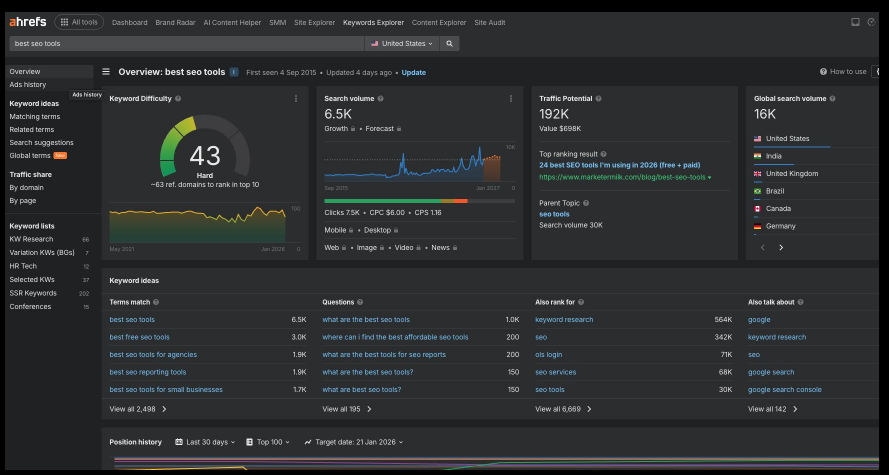Screen dimensions: 889x475
Task: Open Search suggestions in sidebar
Action: click(x=41, y=142)
